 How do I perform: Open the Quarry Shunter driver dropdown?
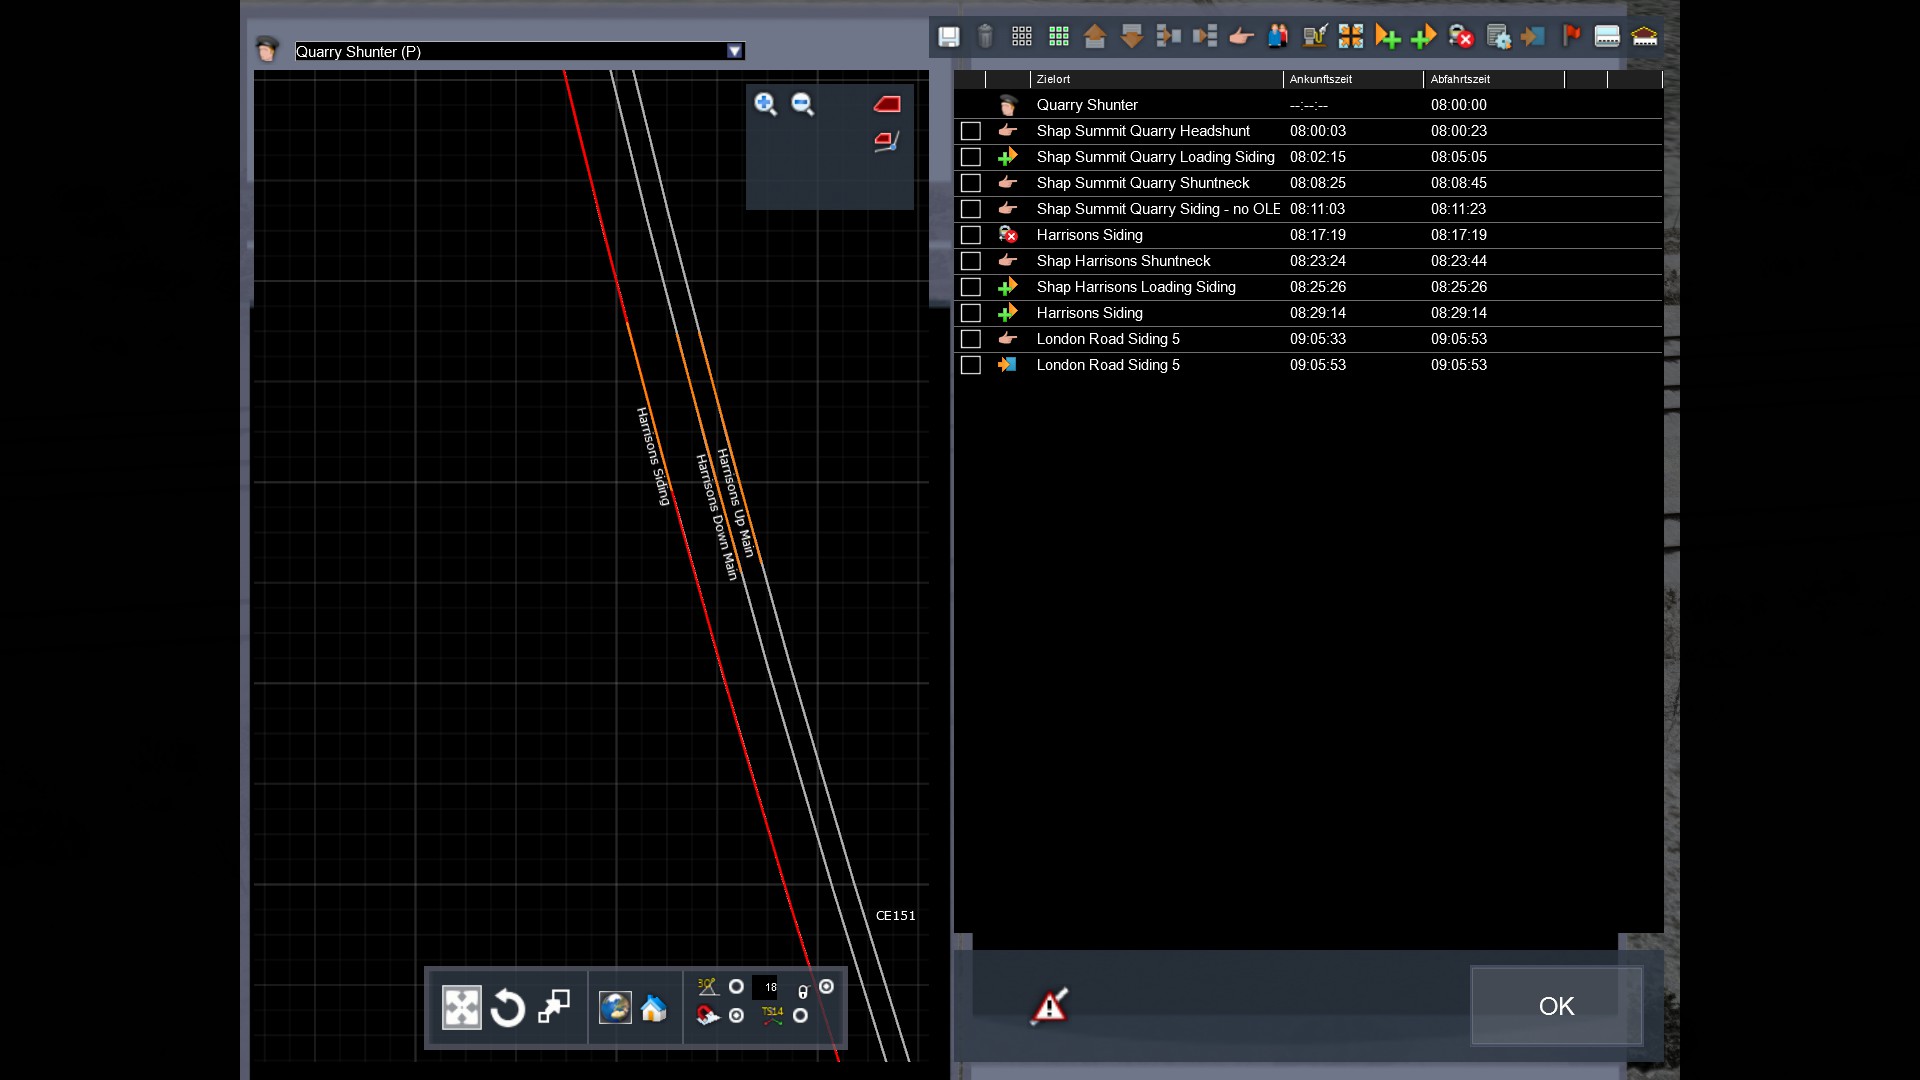coord(735,51)
